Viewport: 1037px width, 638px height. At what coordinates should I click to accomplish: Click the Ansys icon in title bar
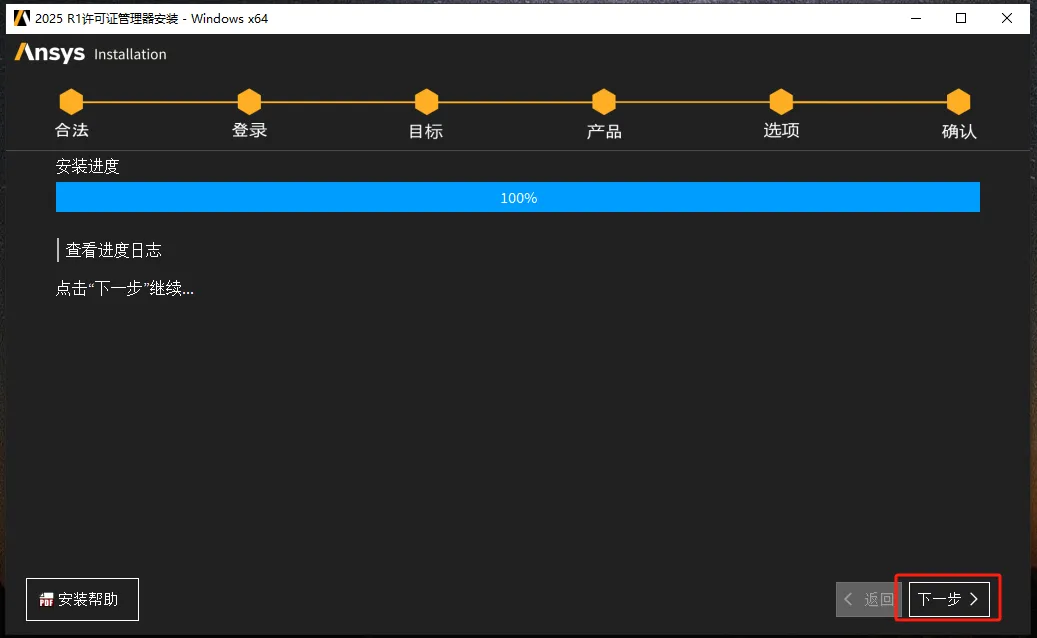(x=22, y=18)
